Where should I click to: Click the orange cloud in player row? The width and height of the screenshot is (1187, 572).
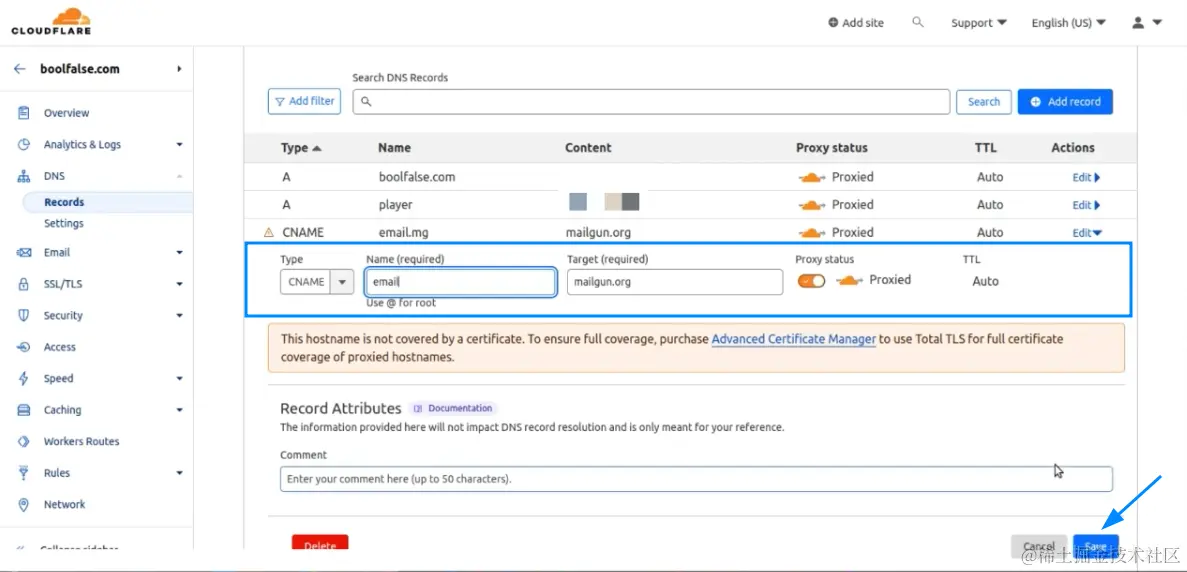pos(812,205)
